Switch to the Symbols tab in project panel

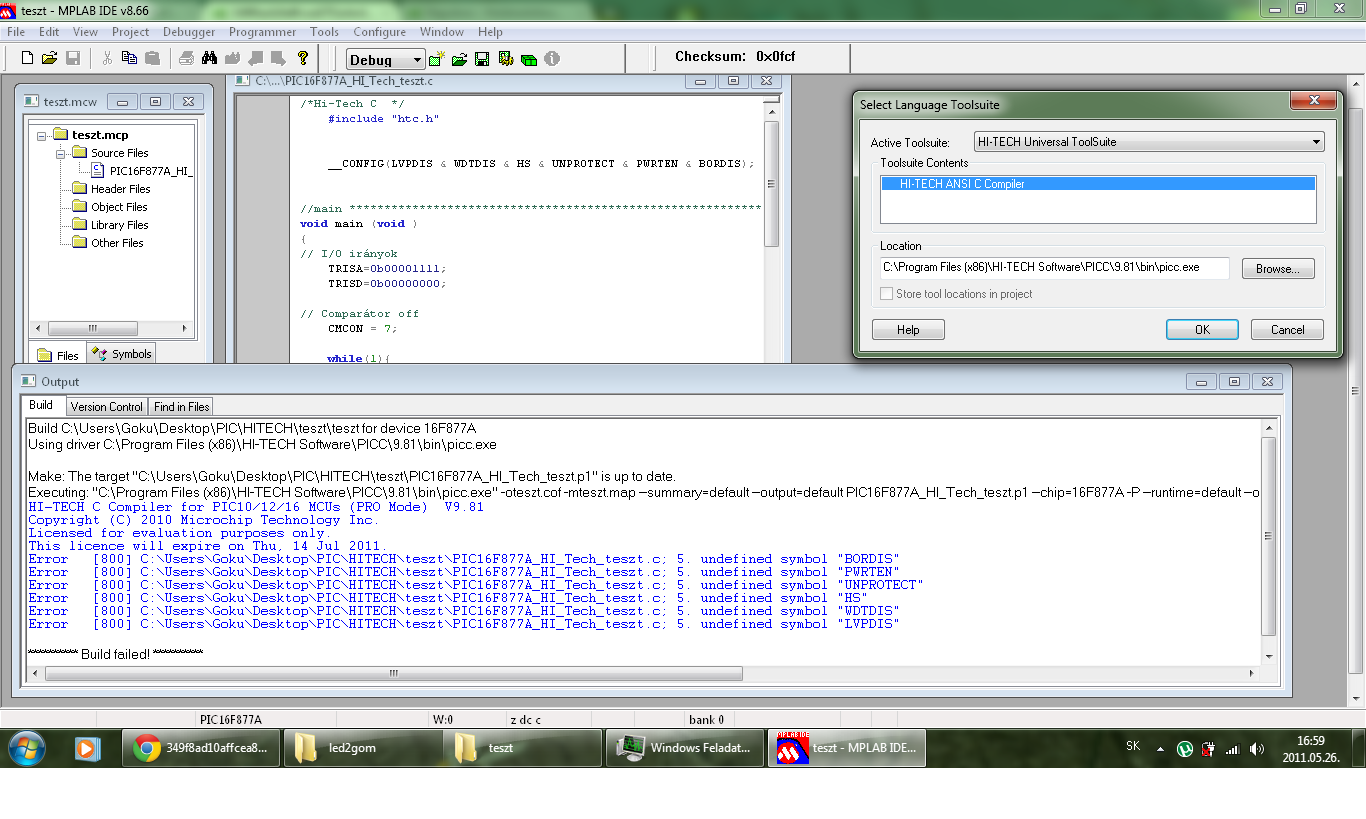122,354
